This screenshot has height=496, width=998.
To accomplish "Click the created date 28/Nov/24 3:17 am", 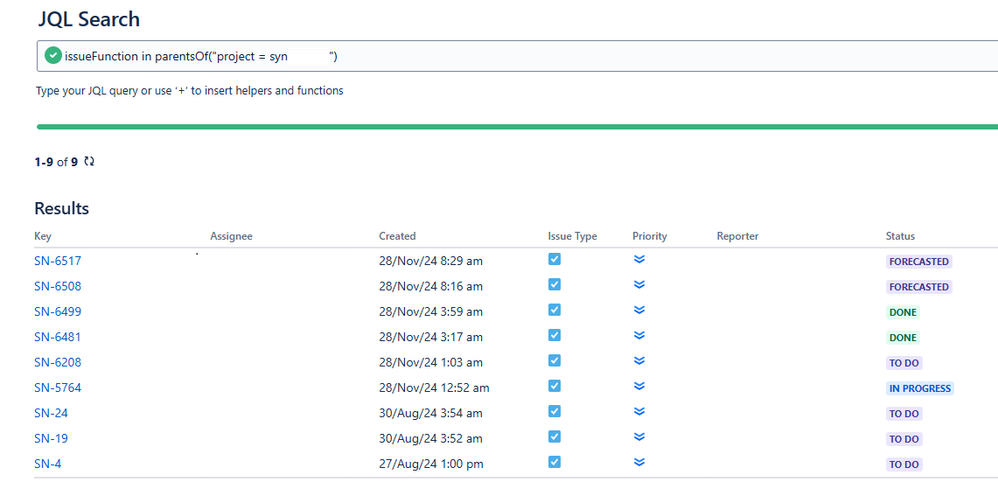I will click(x=431, y=337).
